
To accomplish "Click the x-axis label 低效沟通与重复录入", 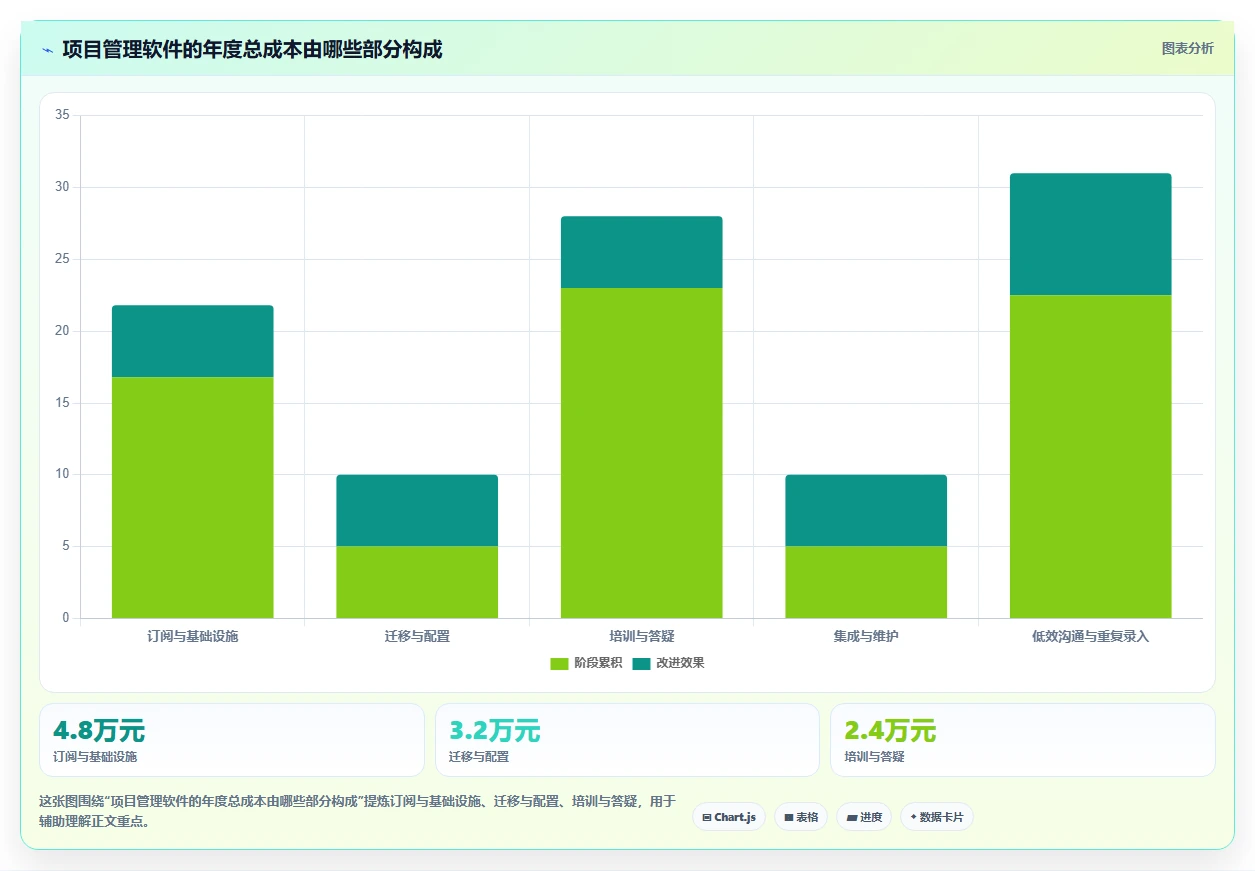I will [x=1091, y=636].
